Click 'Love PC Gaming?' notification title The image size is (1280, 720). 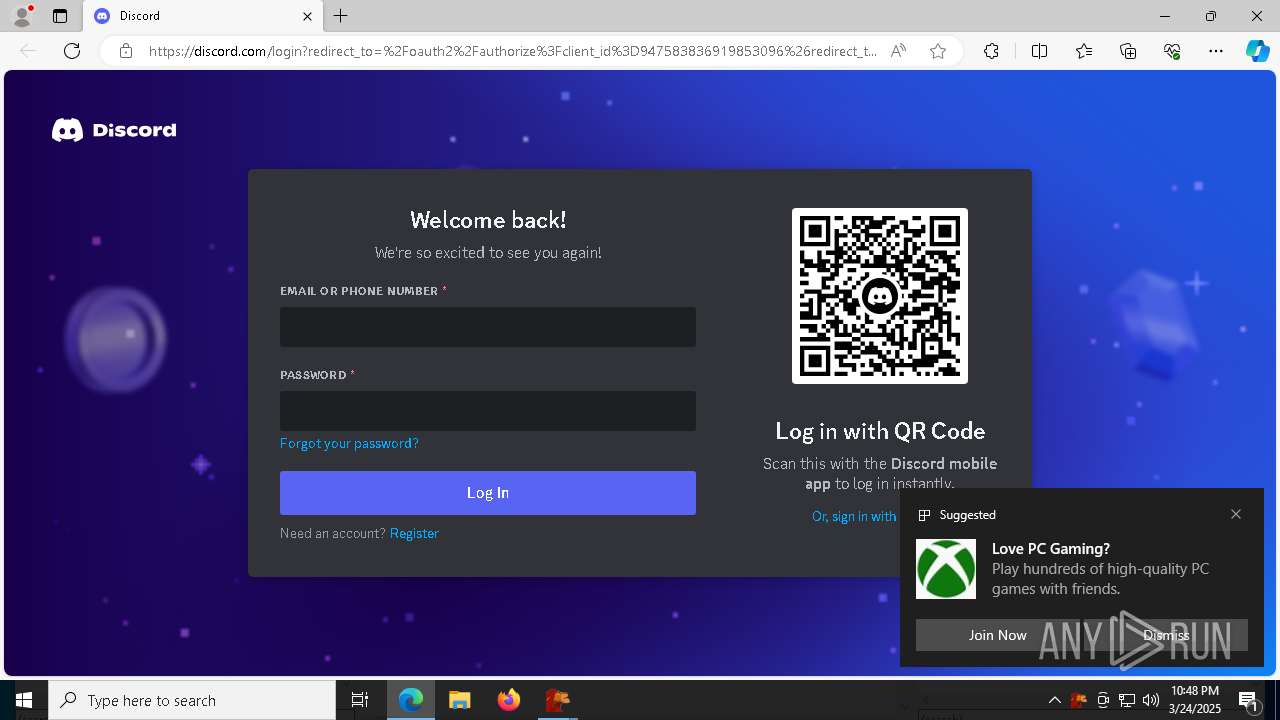click(x=1051, y=548)
